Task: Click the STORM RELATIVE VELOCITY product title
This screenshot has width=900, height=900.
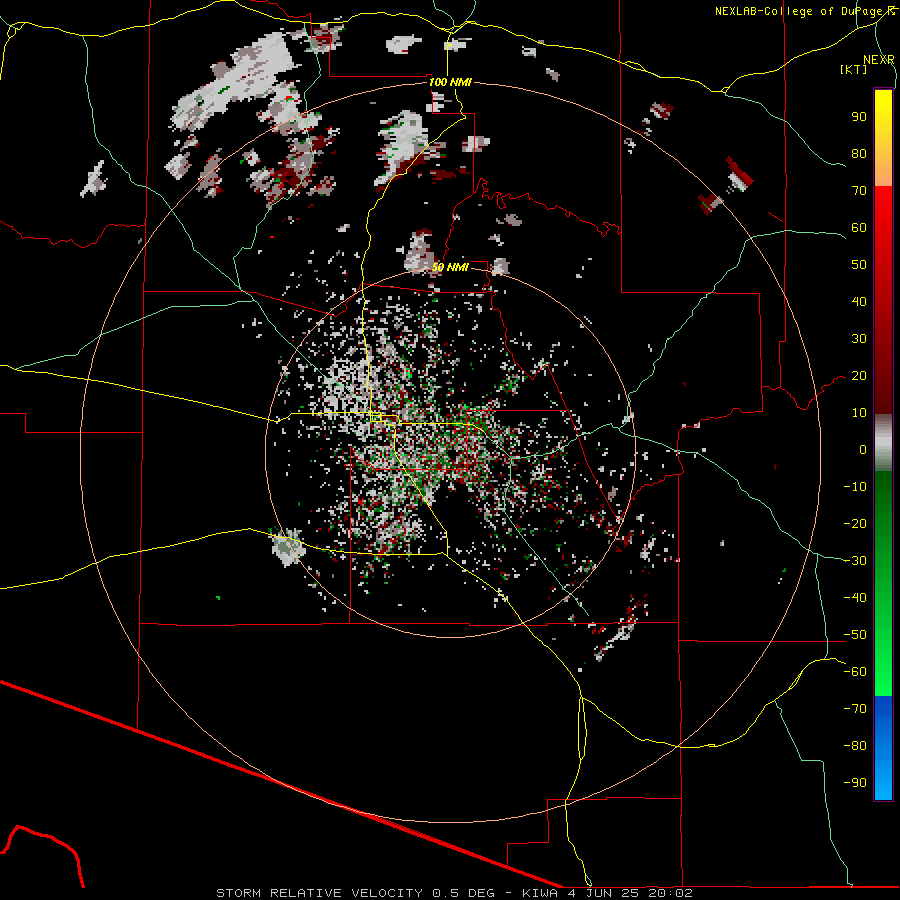Action: pos(321,893)
